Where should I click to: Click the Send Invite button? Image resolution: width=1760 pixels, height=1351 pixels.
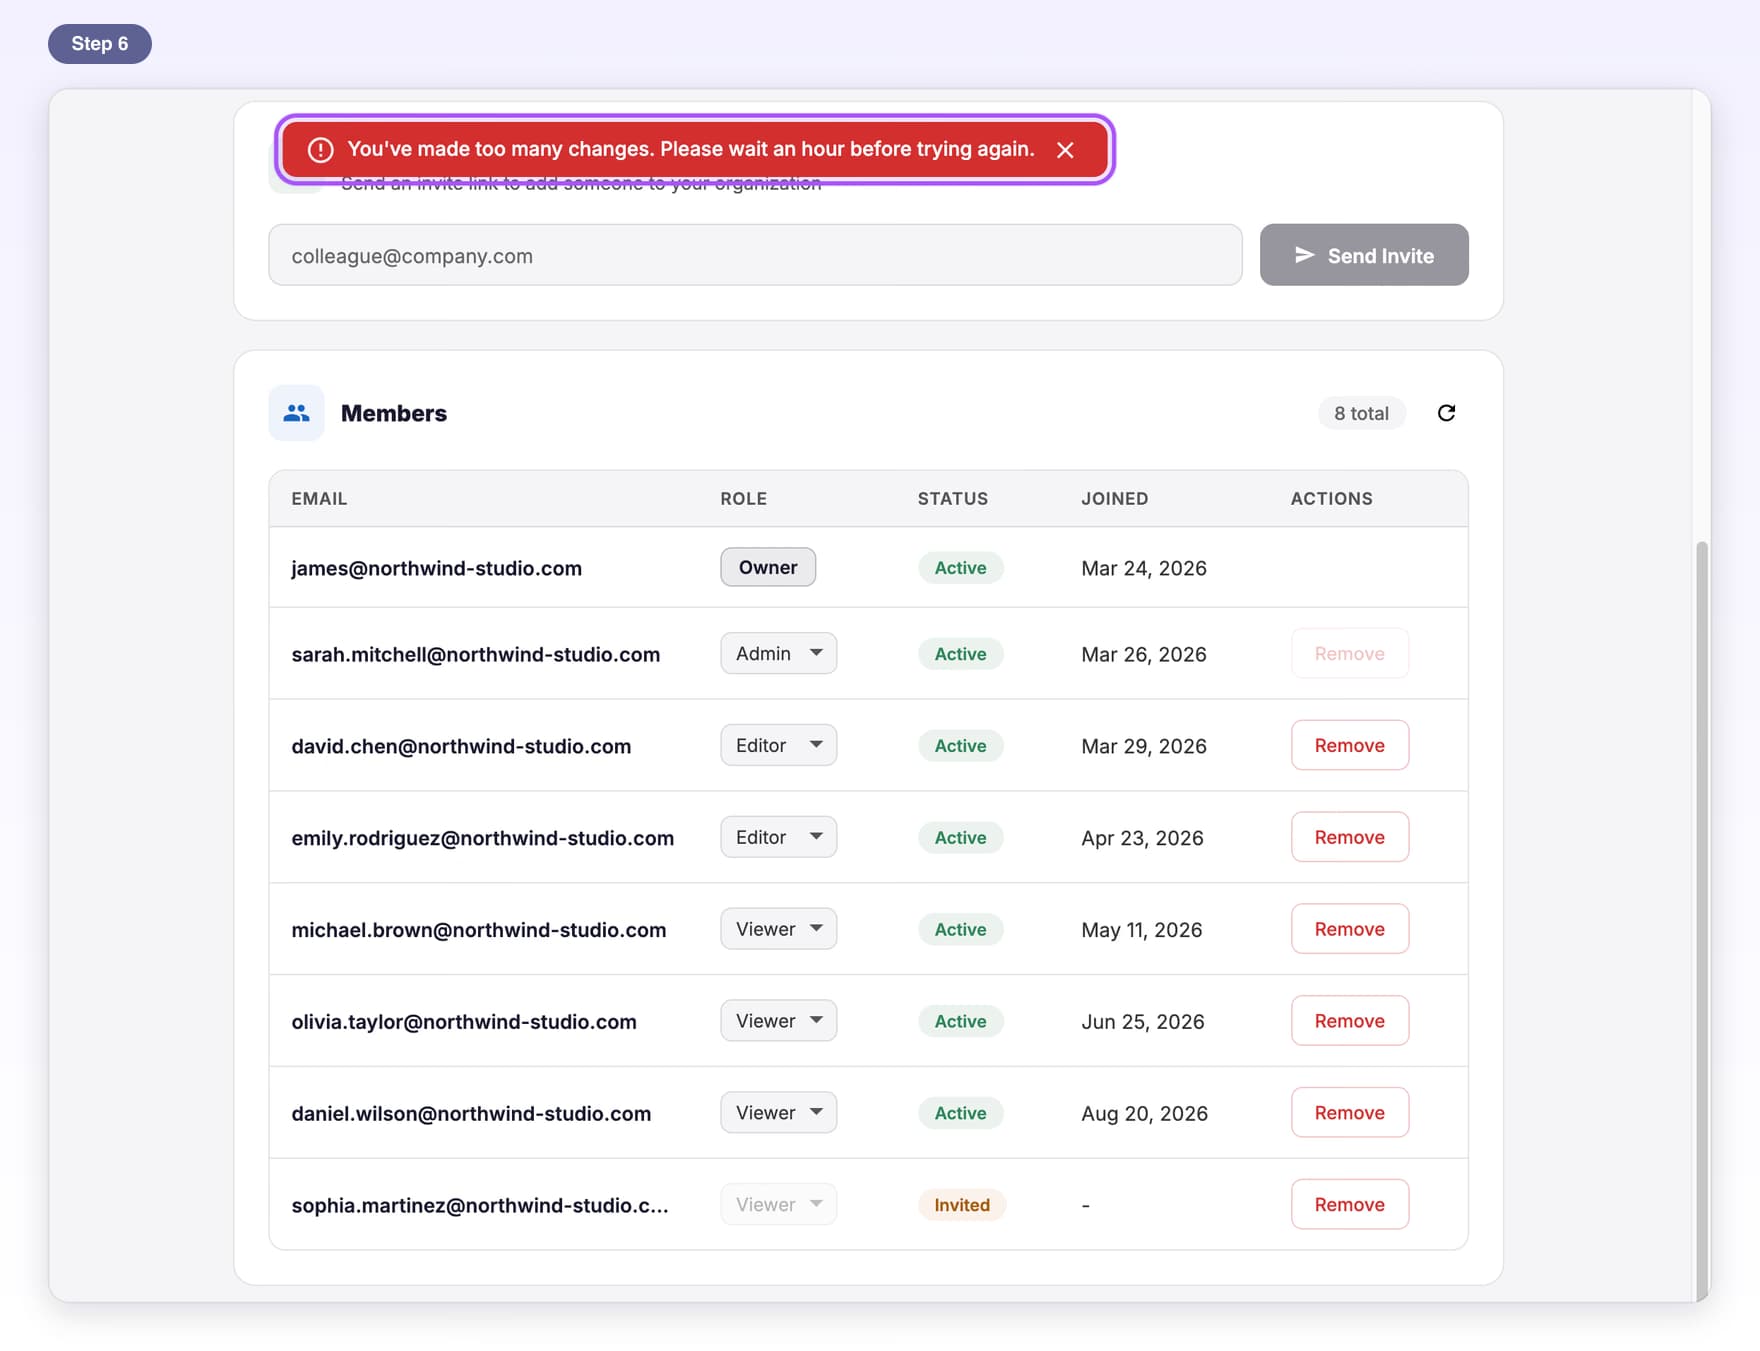[1364, 255]
